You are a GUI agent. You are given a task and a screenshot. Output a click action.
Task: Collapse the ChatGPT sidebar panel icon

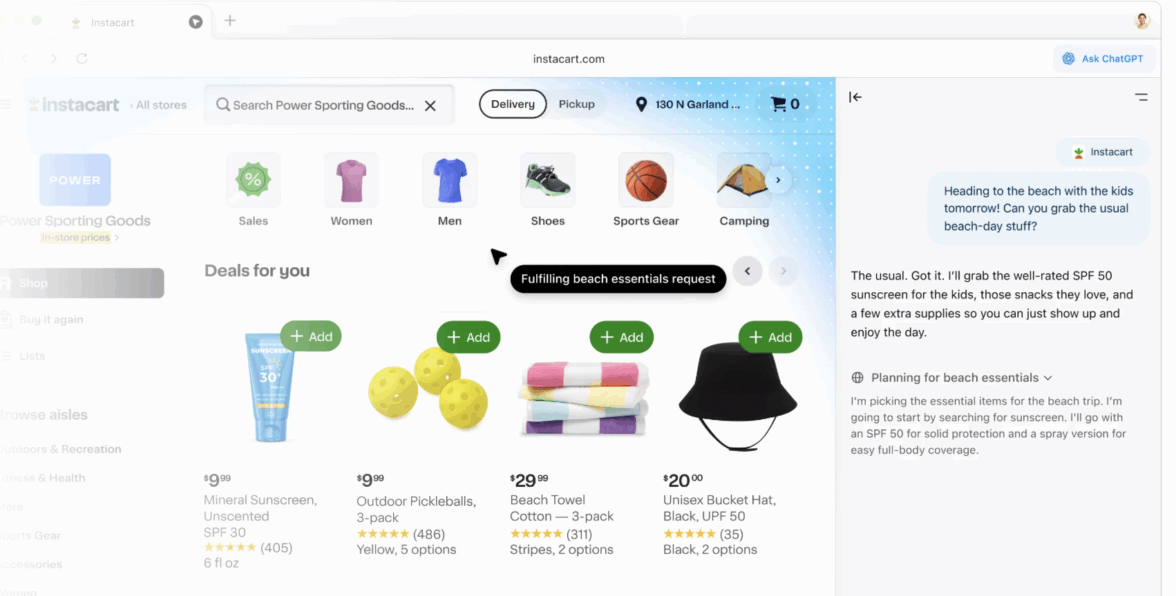855,97
